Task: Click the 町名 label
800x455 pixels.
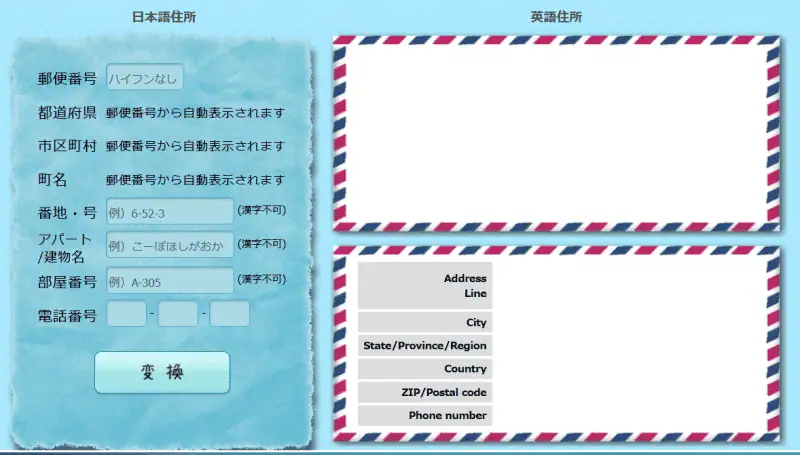Action: (52, 180)
